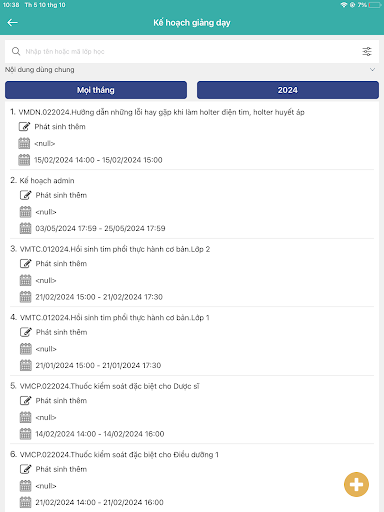The width and height of the screenshot is (384, 512).
Task: Tap the search magnifier icon
Action: tap(16, 51)
